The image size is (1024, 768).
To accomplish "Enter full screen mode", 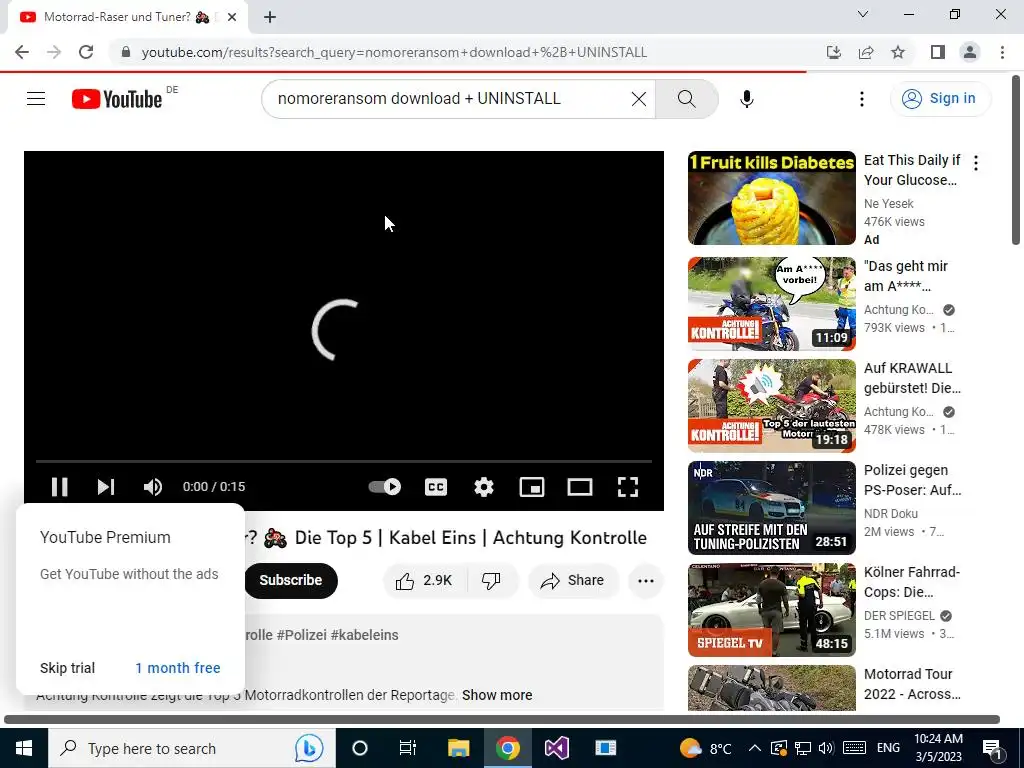I will pos(628,487).
